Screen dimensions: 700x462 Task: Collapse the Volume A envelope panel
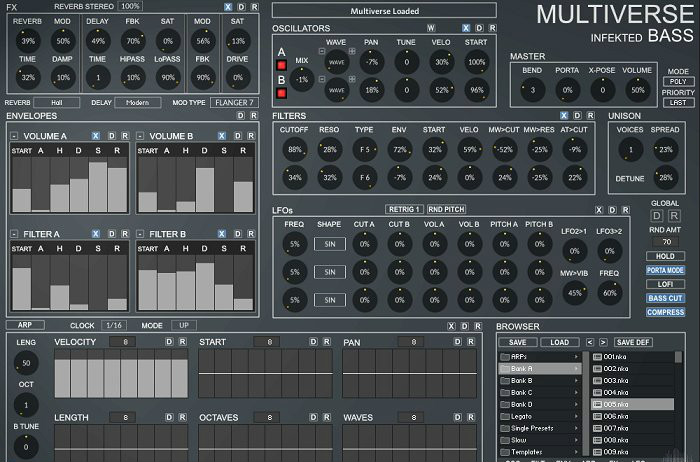click(x=14, y=136)
